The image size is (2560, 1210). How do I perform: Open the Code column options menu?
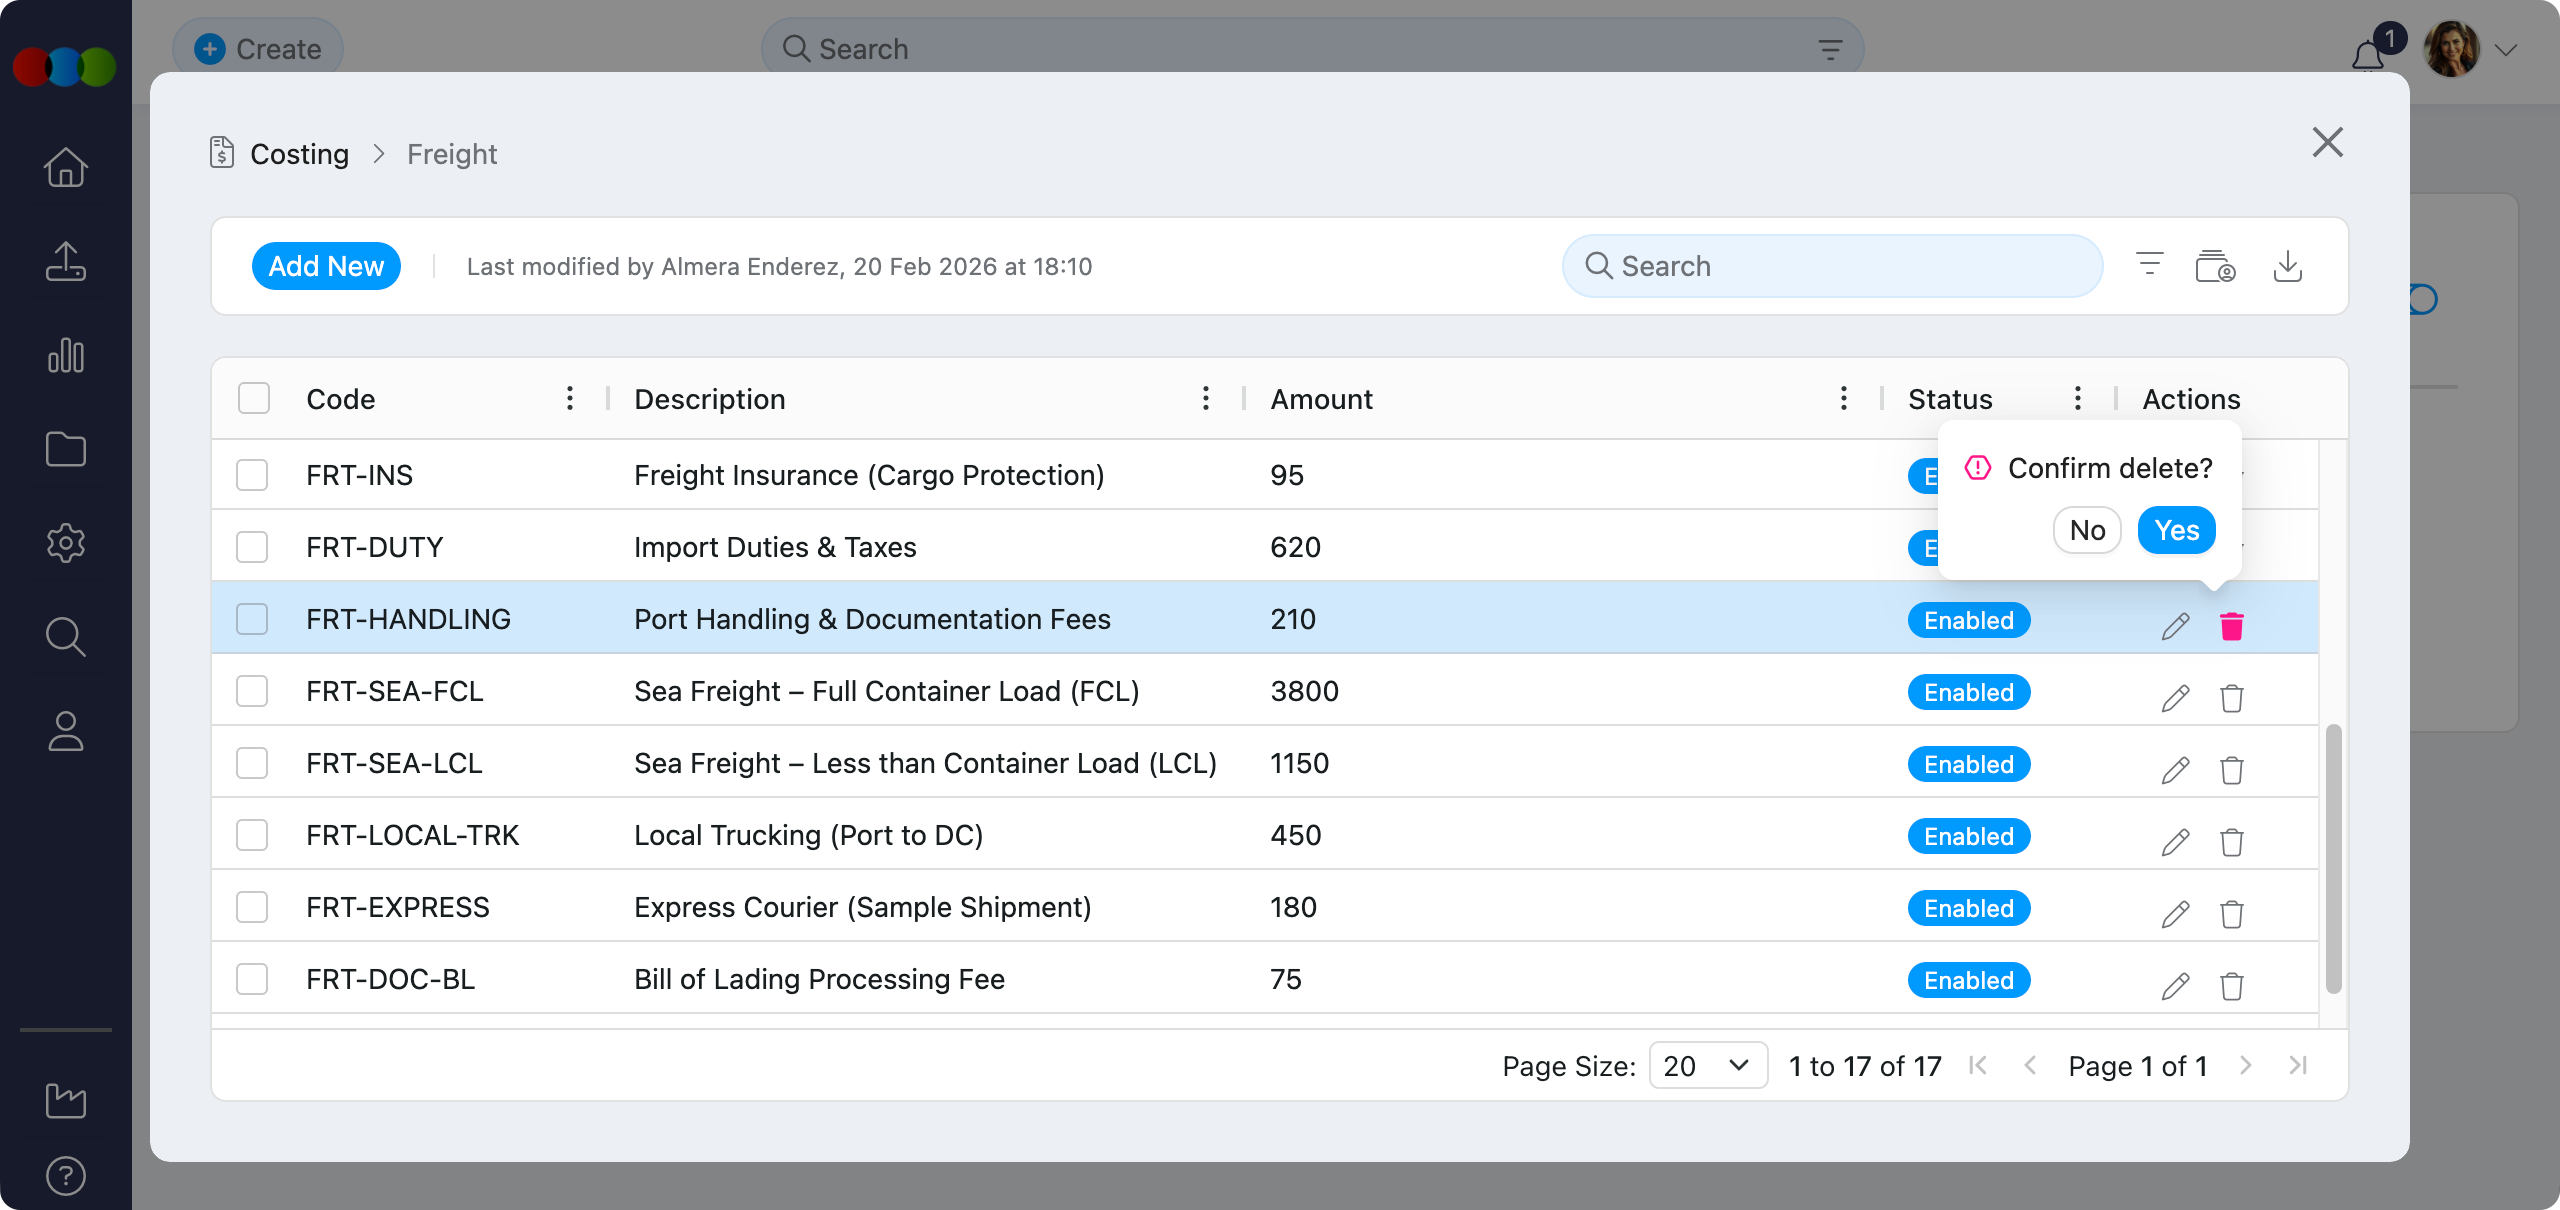click(x=569, y=398)
